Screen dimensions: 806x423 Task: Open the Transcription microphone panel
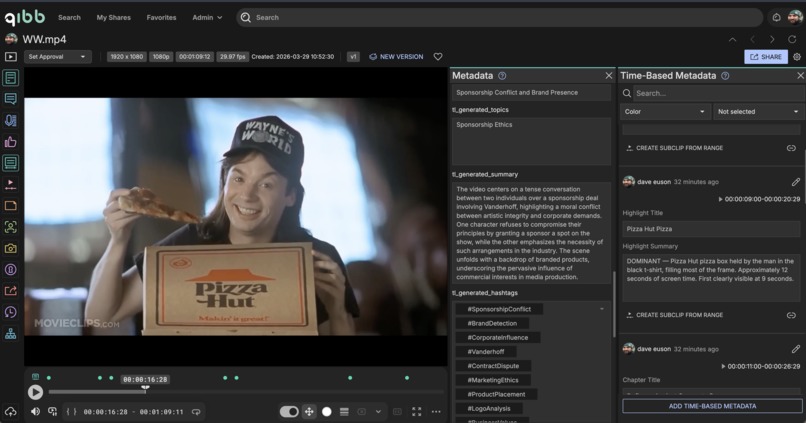pos(10,120)
